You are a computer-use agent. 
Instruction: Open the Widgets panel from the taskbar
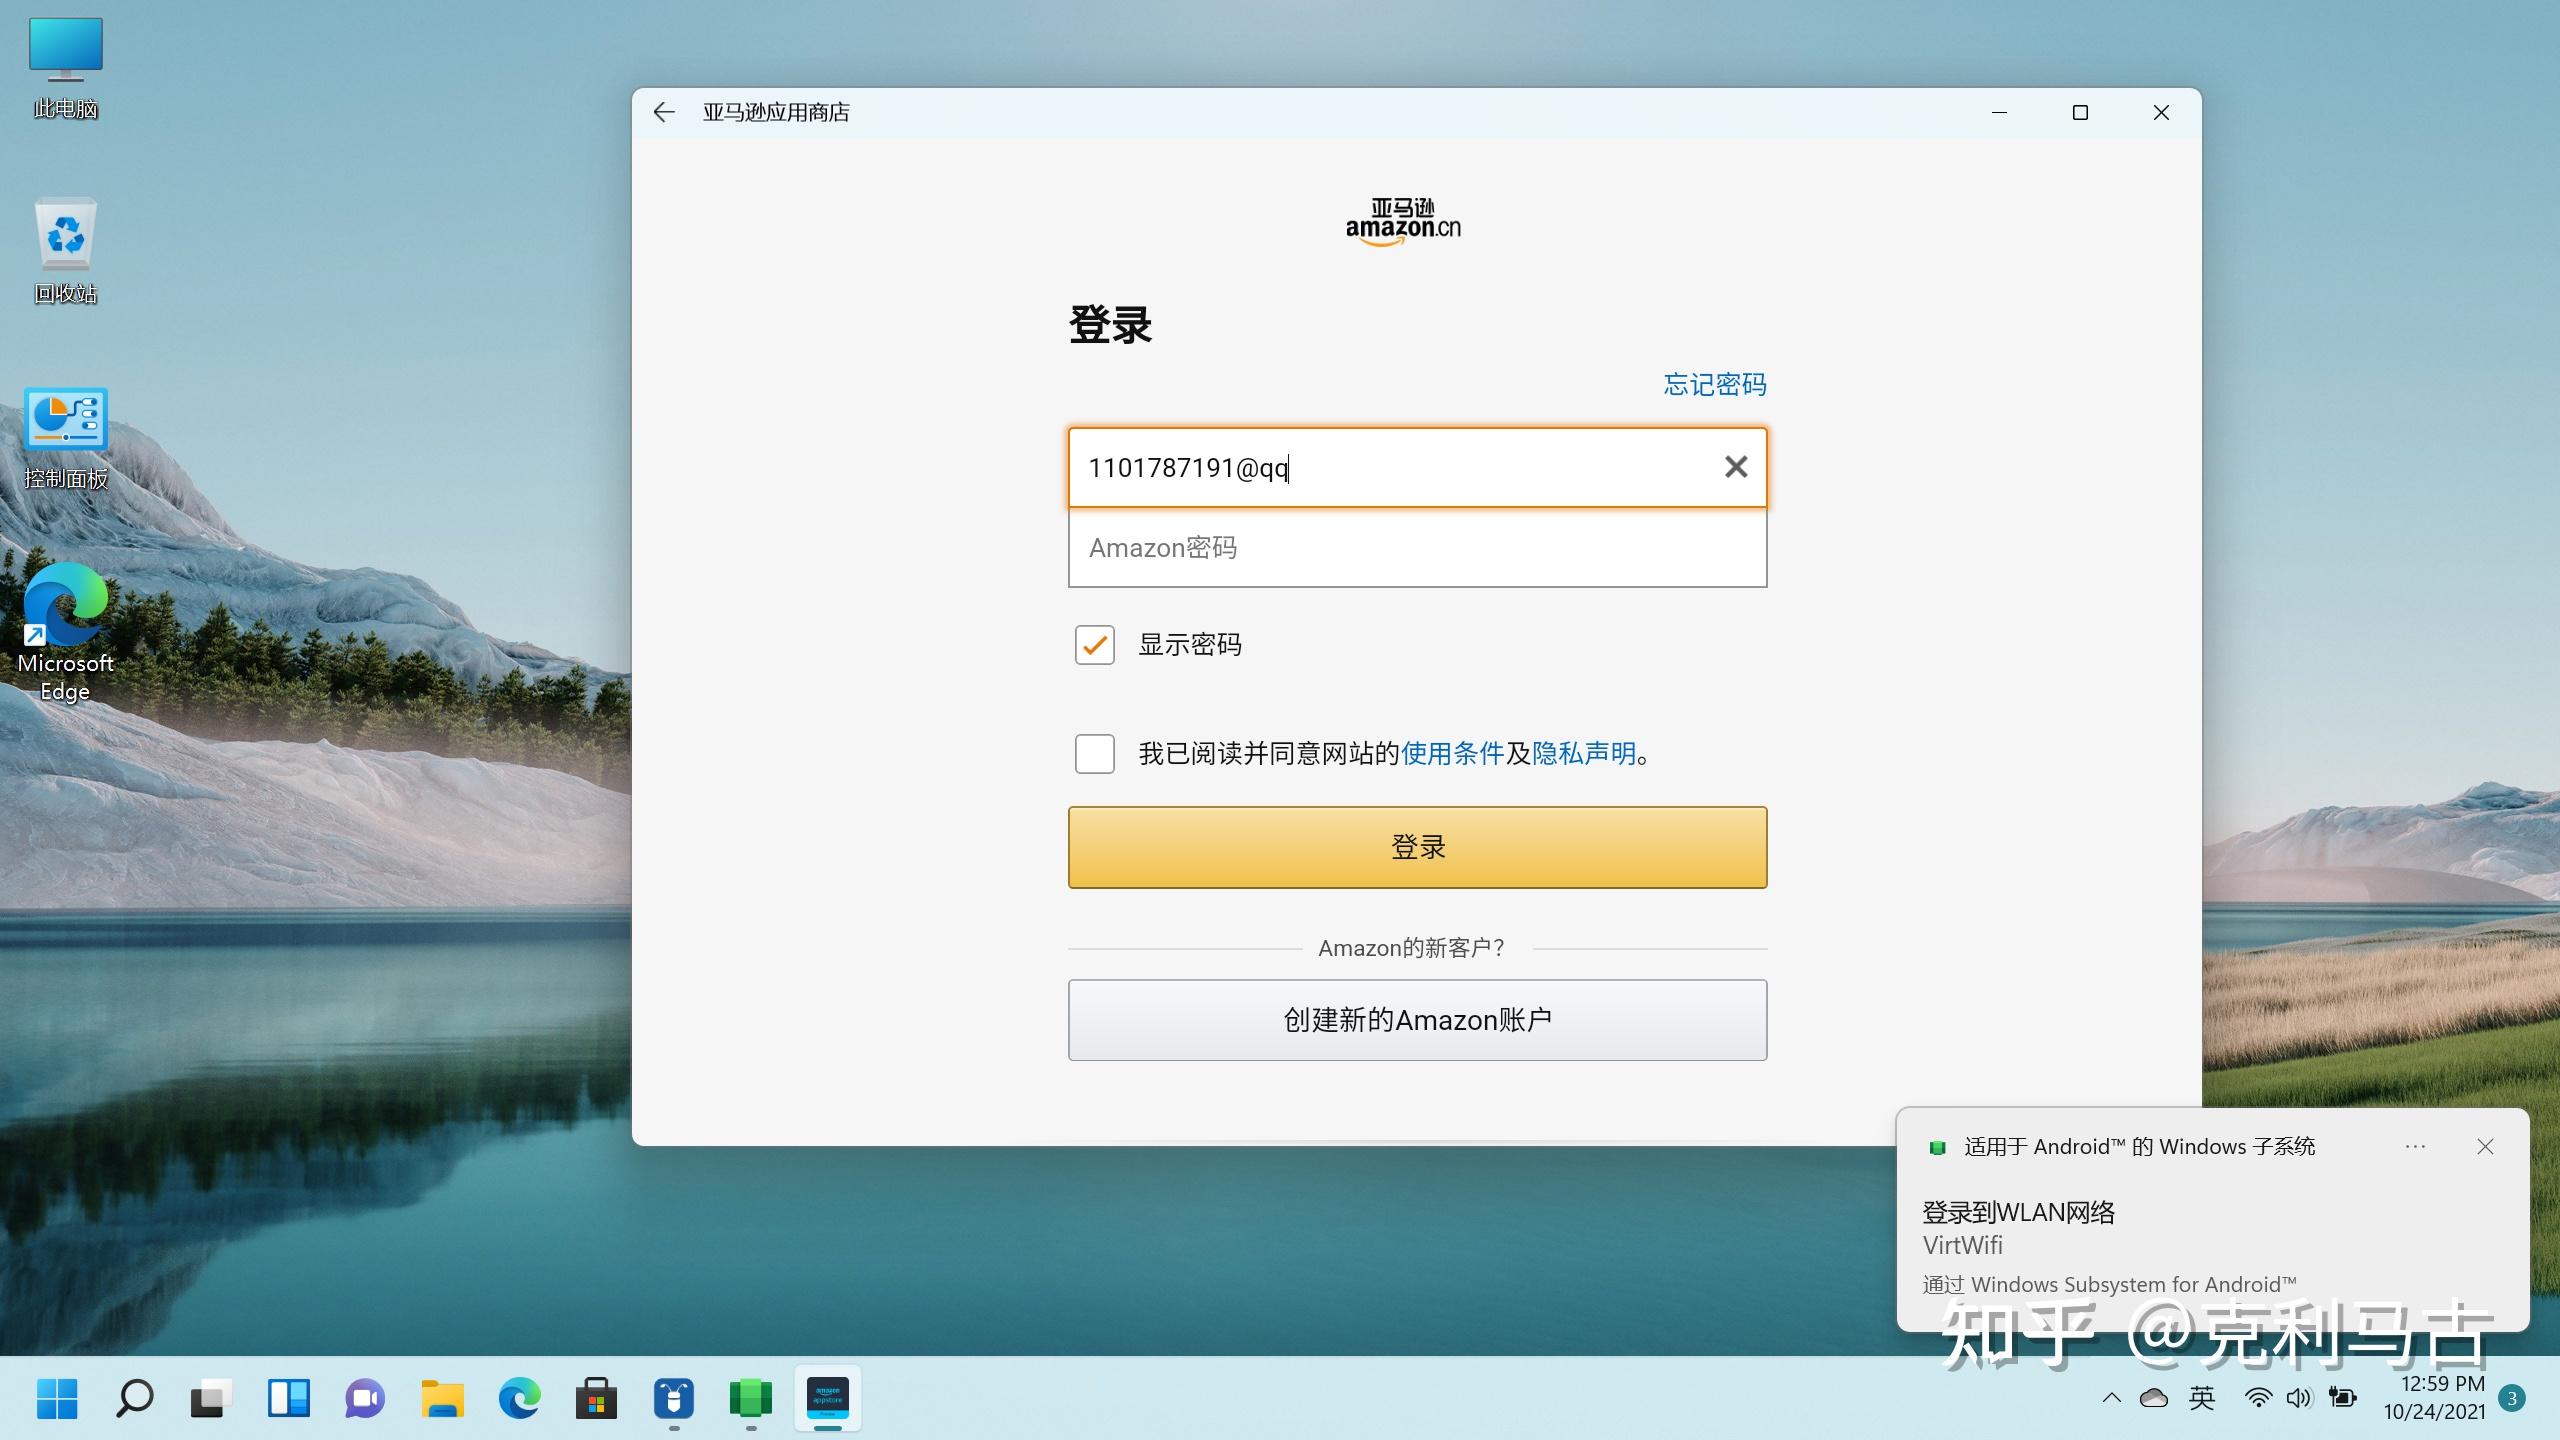click(x=288, y=1398)
